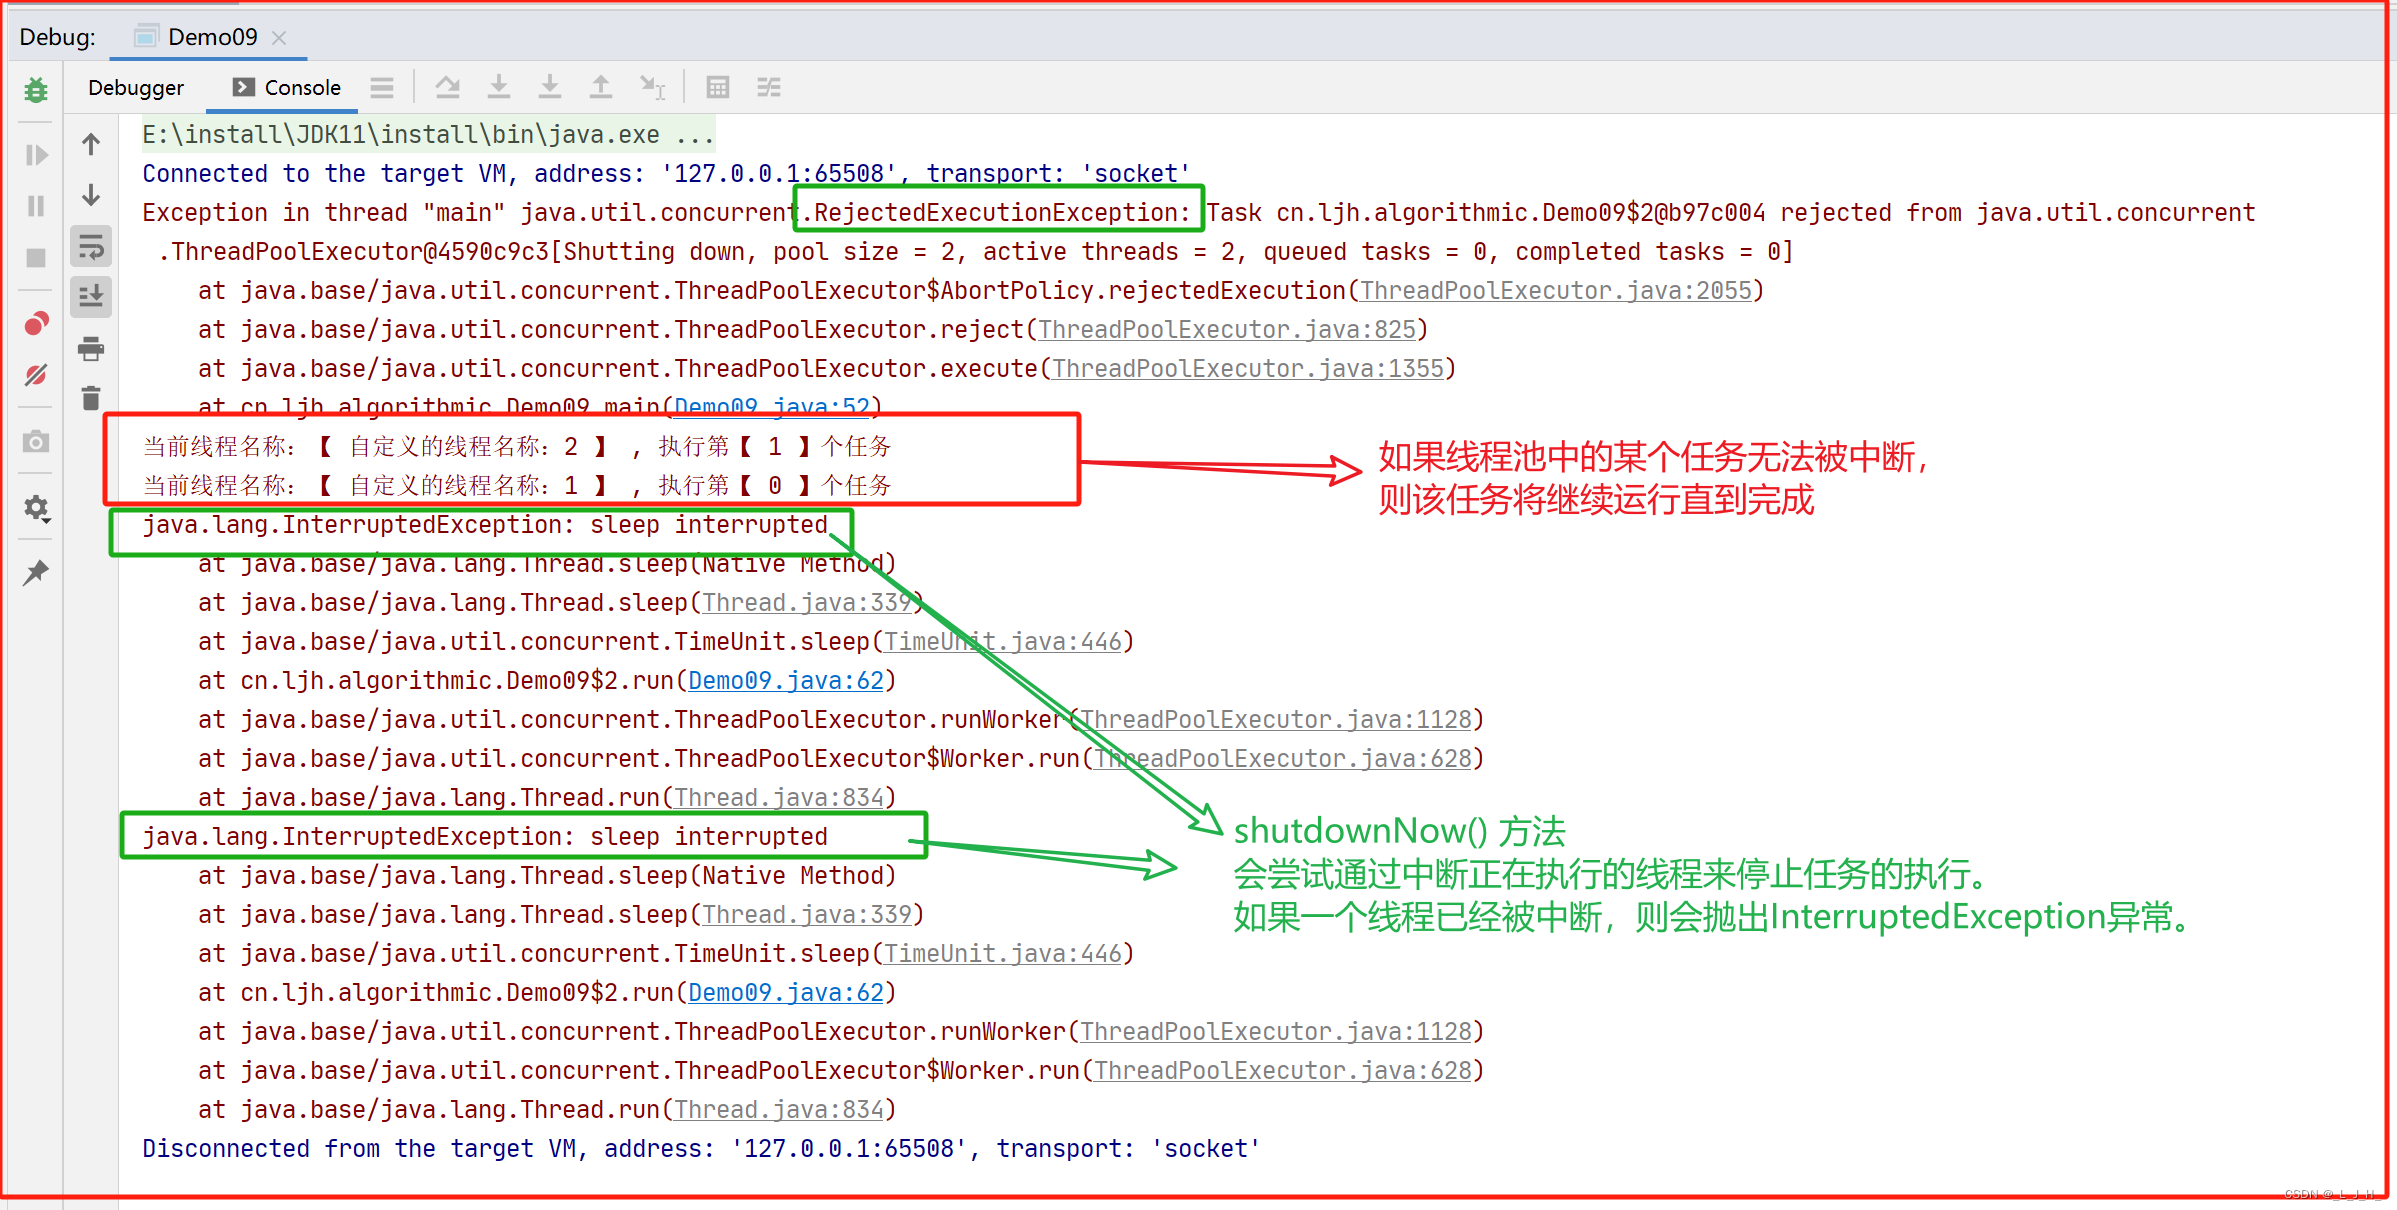The width and height of the screenshot is (2397, 1210).
Task: Click the Force Step Into icon
Action: 550,88
